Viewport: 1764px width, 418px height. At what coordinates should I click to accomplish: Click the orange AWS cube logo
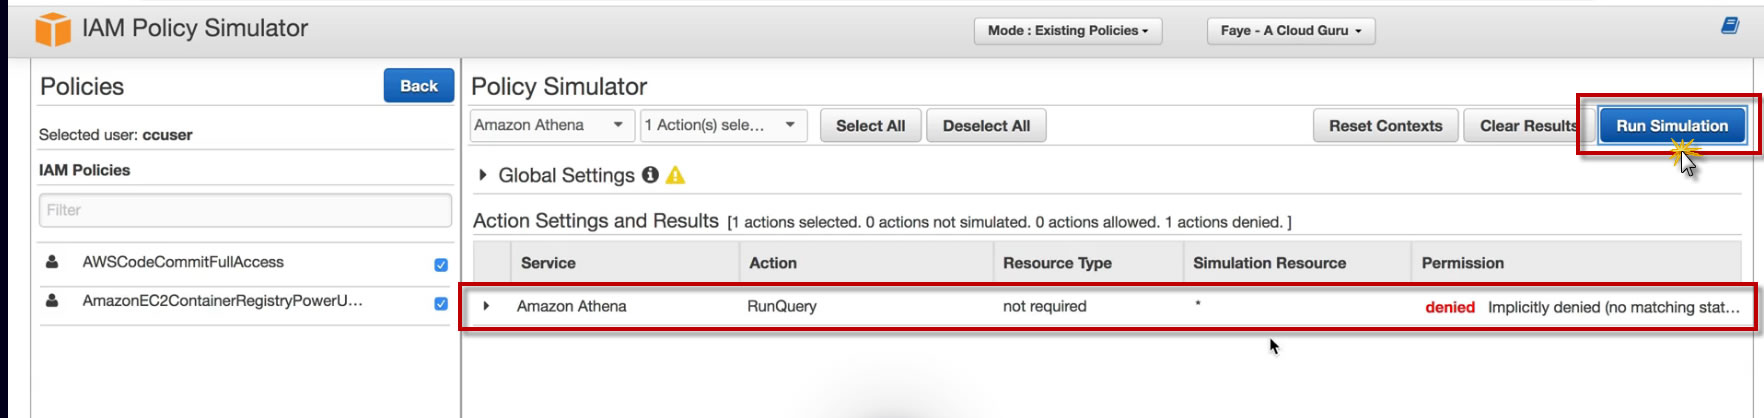click(x=53, y=29)
